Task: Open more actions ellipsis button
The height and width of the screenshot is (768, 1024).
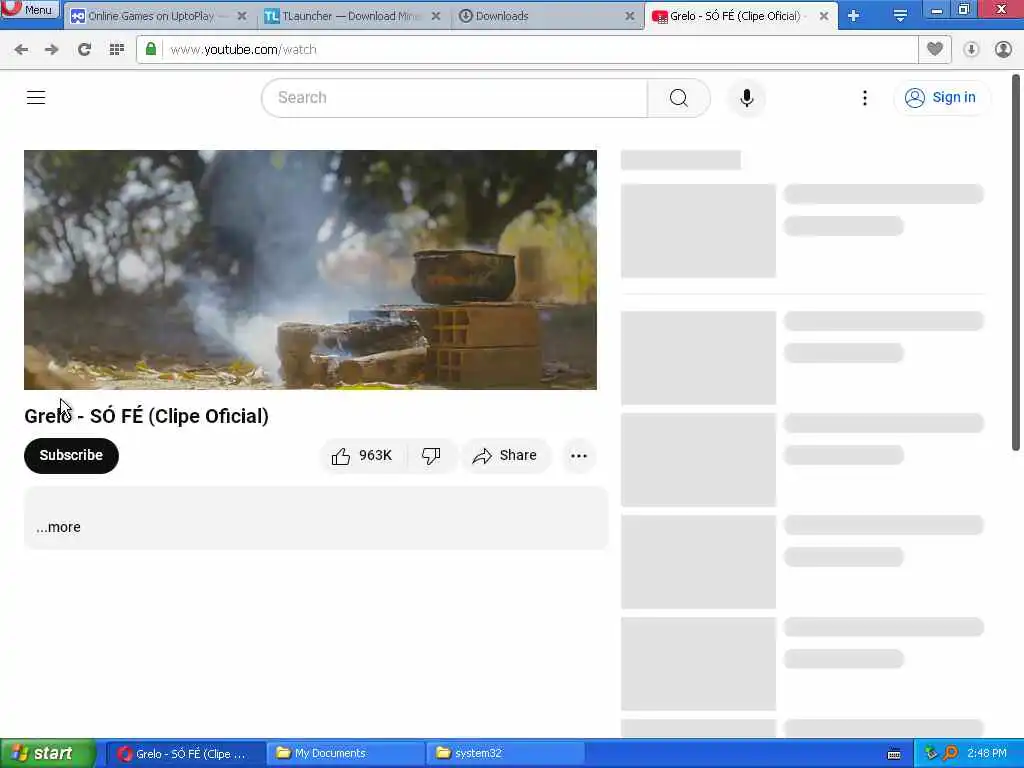Action: tap(579, 456)
